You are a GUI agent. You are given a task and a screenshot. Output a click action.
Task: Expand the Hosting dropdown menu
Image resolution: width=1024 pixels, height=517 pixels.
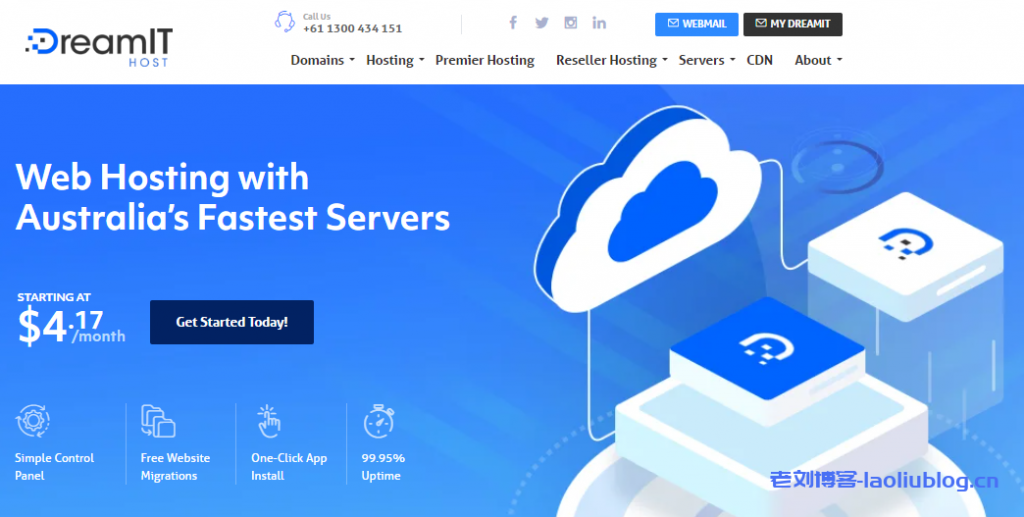[395, 60]
